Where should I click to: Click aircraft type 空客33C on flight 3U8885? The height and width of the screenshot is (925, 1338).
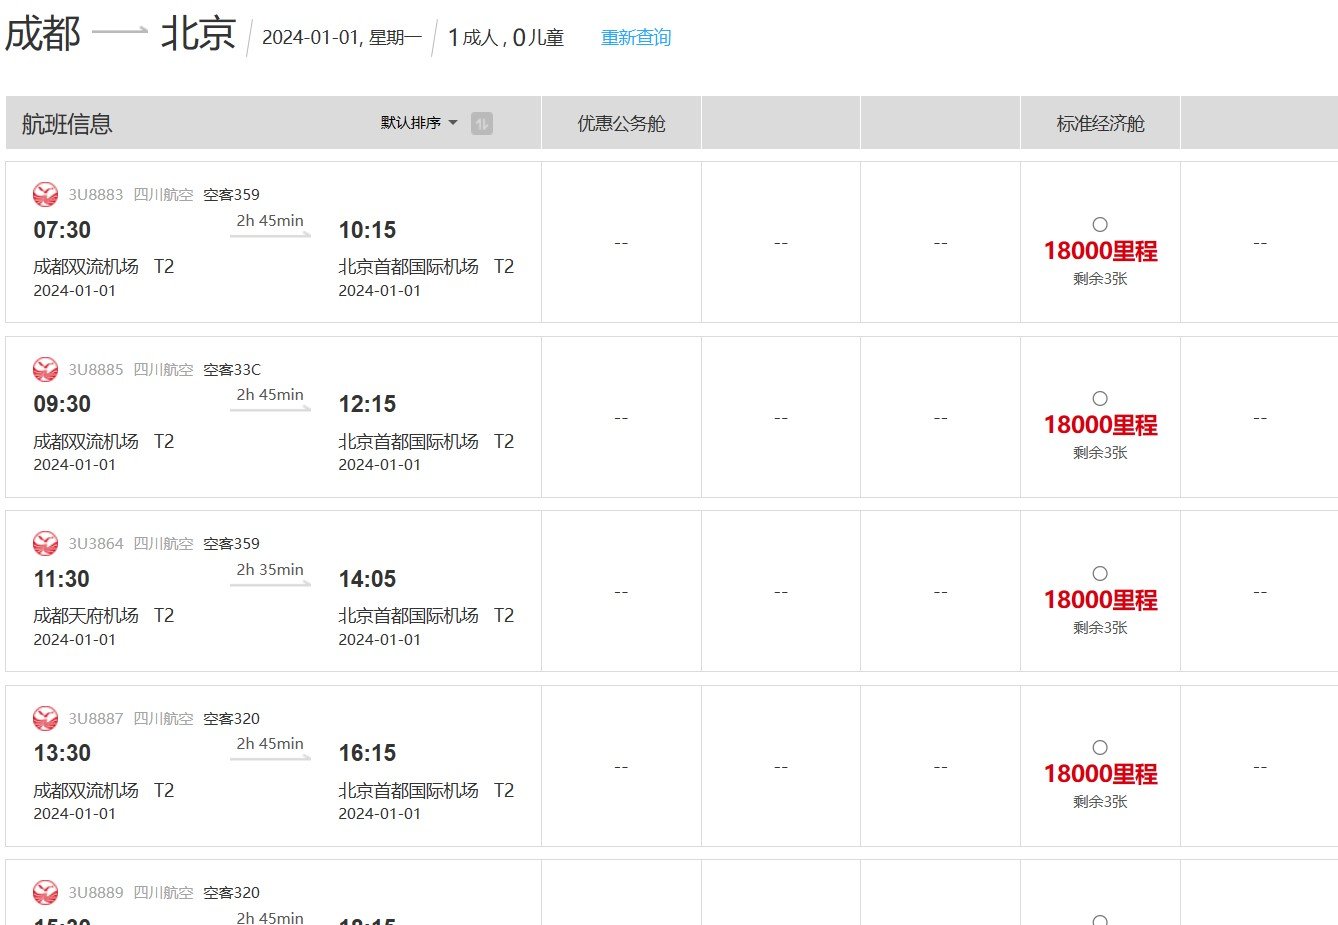click(x=232, y=370)
